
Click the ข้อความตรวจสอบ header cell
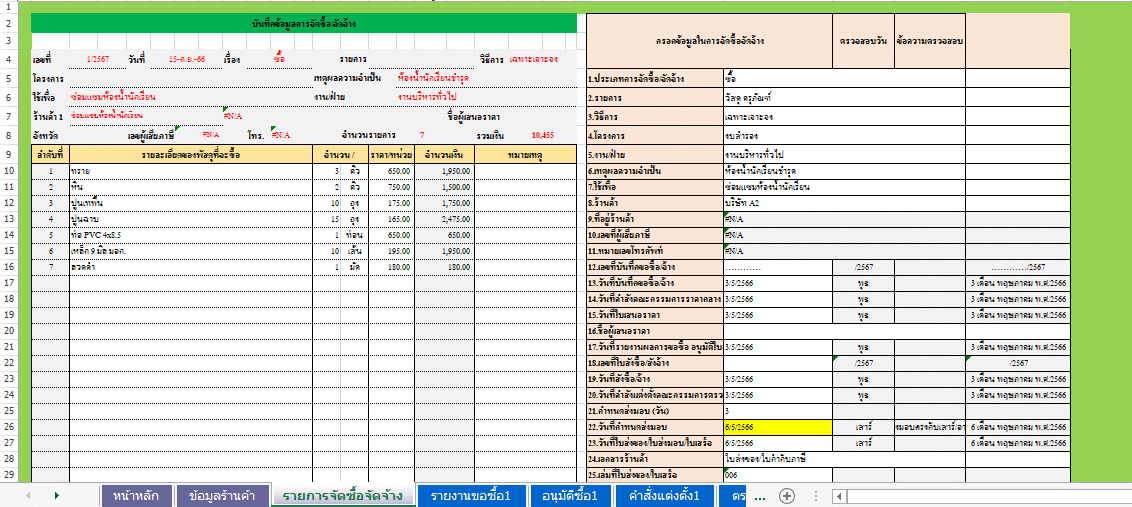click(930, 41)
